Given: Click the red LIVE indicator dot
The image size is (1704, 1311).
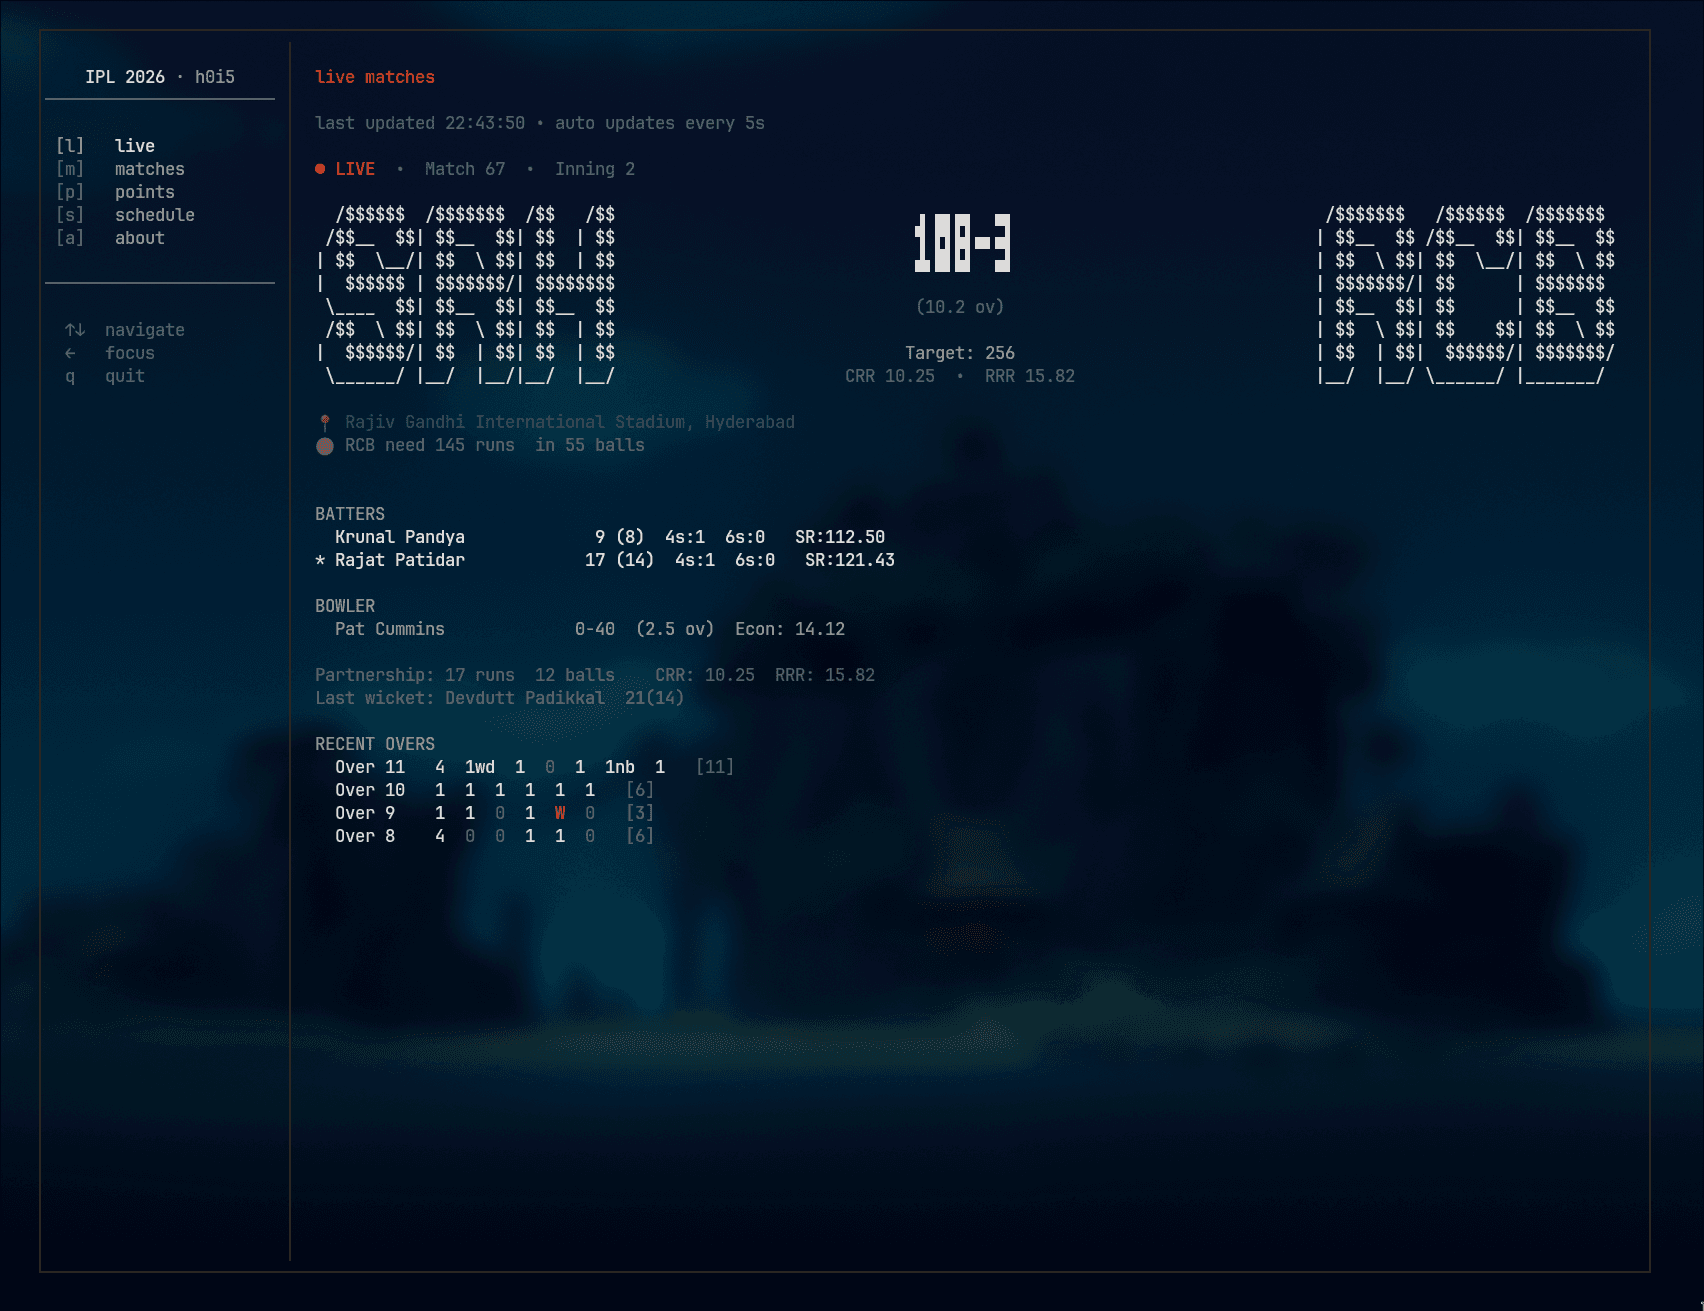Looking at the screenshot, I should (320, 169).
